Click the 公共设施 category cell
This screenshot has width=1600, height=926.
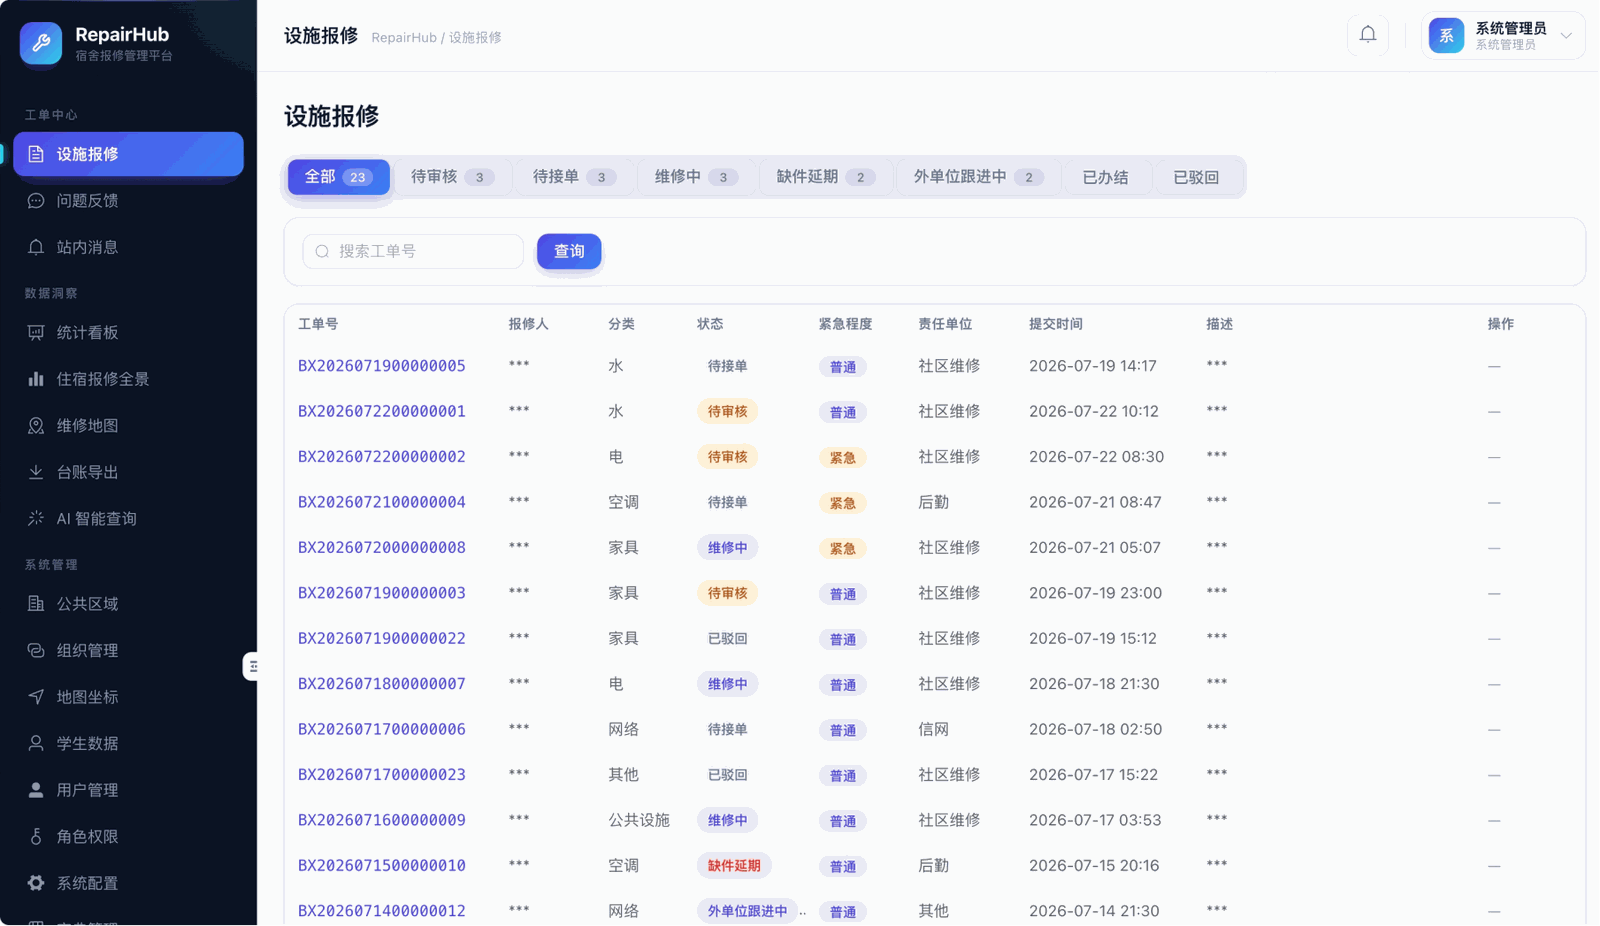coord(639,820)
